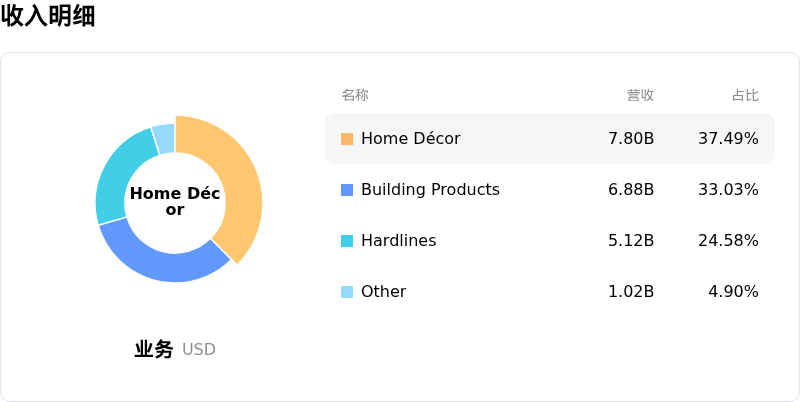Click the orange Home Décor legend swatch
The image size is (800, 402).
click(347, 139)
